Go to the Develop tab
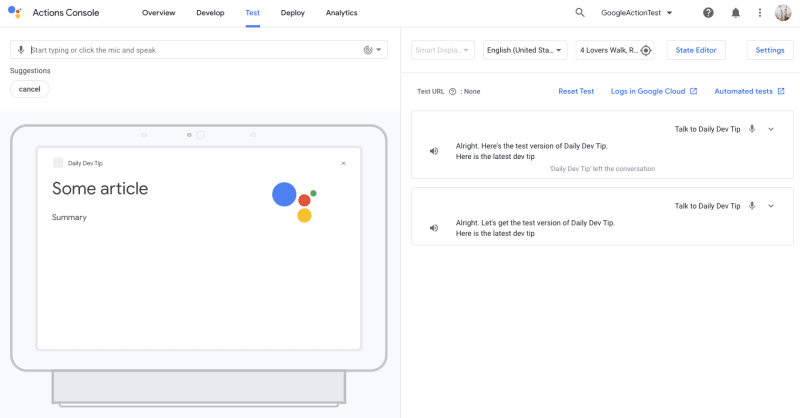The height and width of the screenshot is (418, 800). tap(210, 13)
